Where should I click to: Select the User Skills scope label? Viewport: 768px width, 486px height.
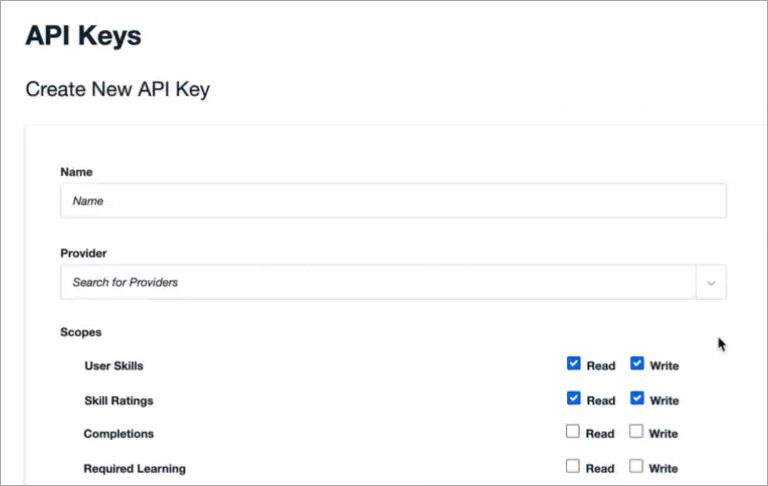click(x=114, y=366)
